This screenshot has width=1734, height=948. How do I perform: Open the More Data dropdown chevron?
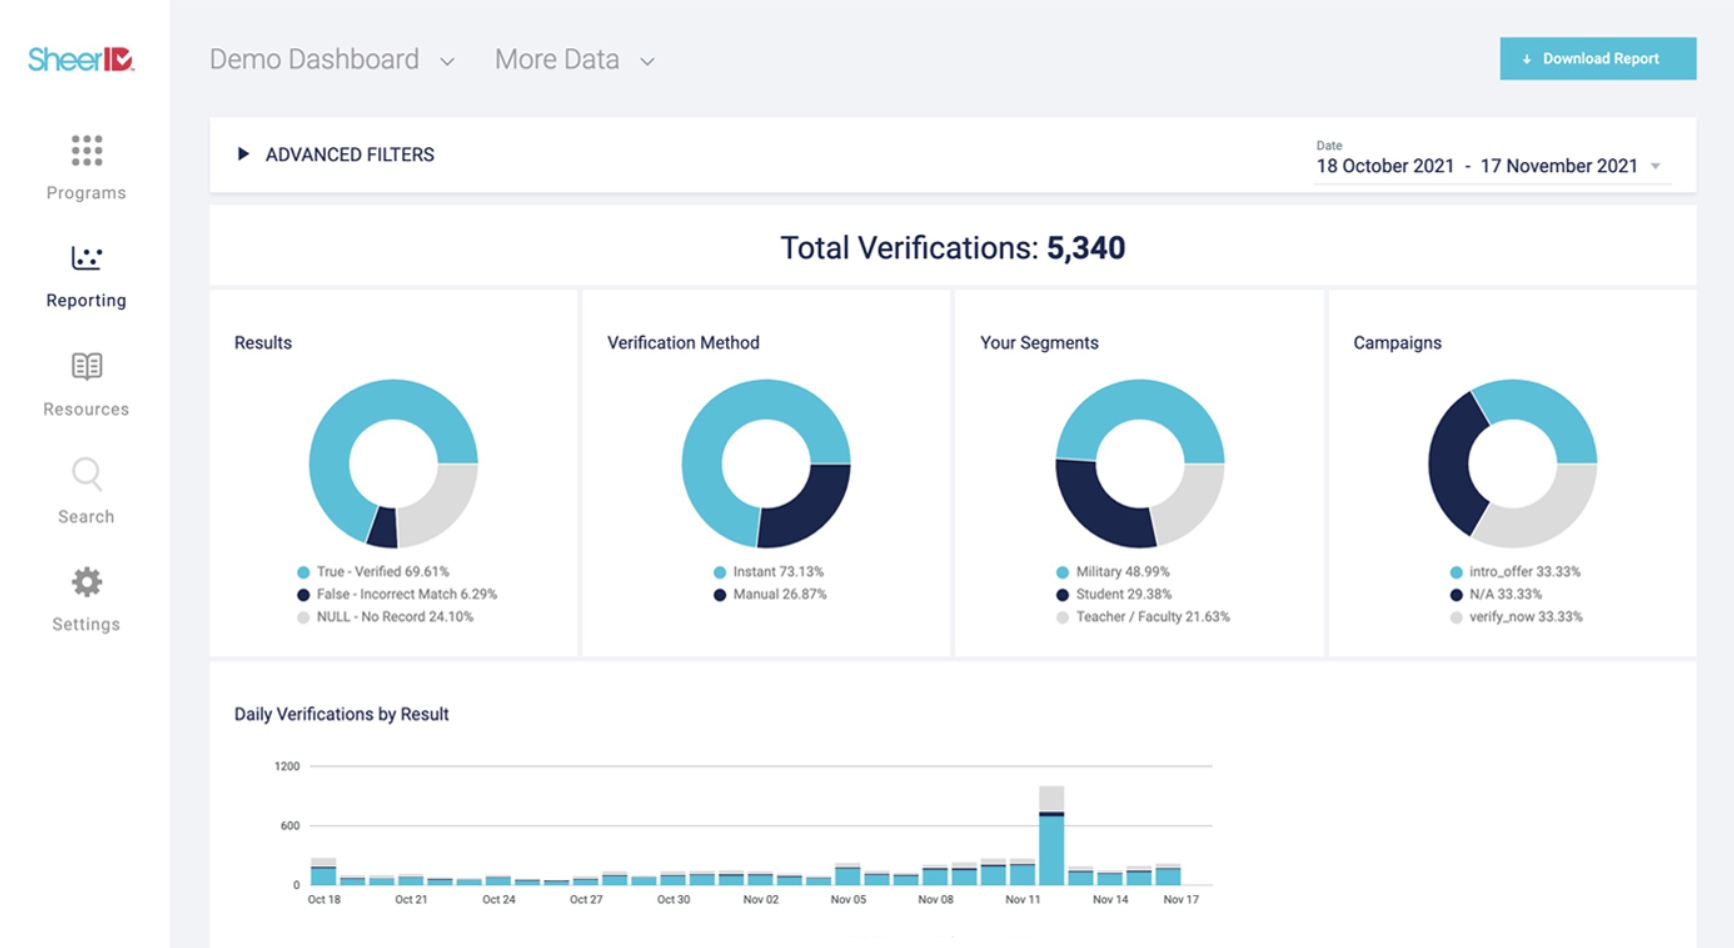(647, 62)
